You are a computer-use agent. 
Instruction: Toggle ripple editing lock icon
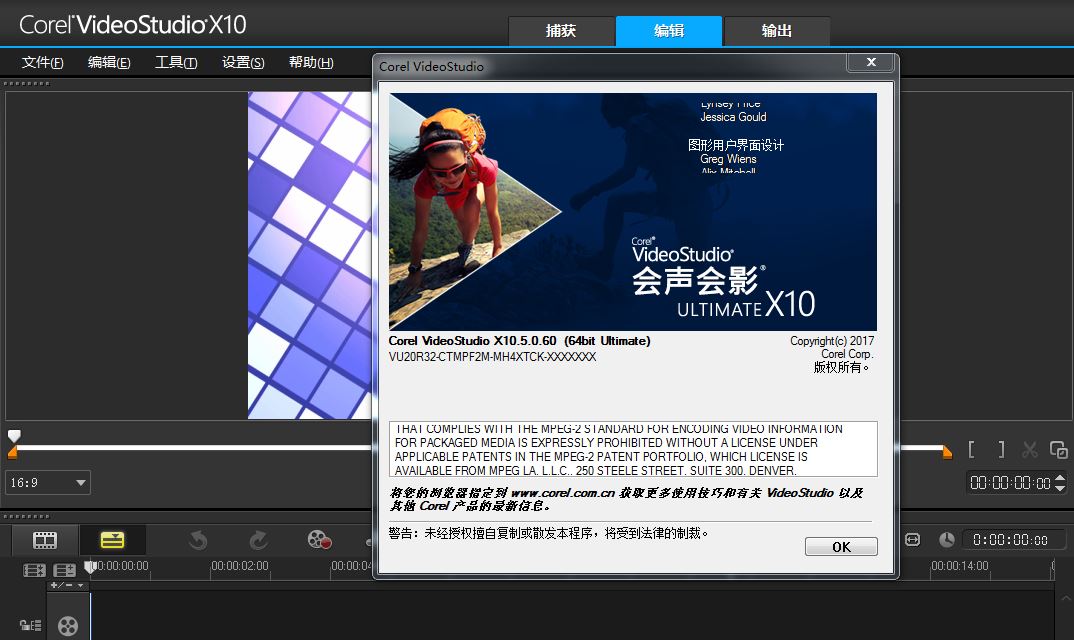click(30, 625)
